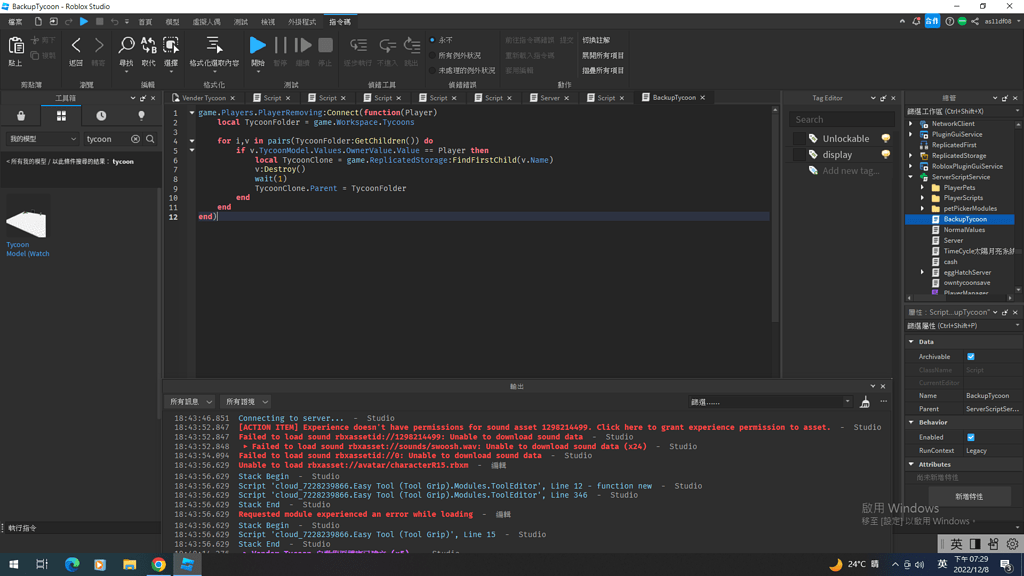Click the Stop icon in the test section
This screenshot has height=576, width=1024.
coord(326,44)
